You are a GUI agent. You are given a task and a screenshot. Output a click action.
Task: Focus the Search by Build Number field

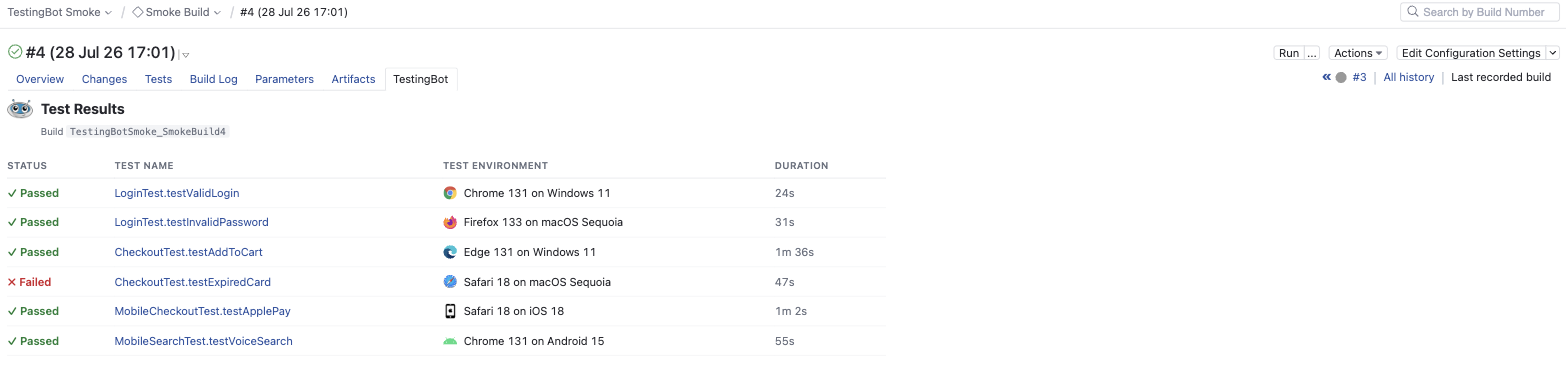point(1479,12)
